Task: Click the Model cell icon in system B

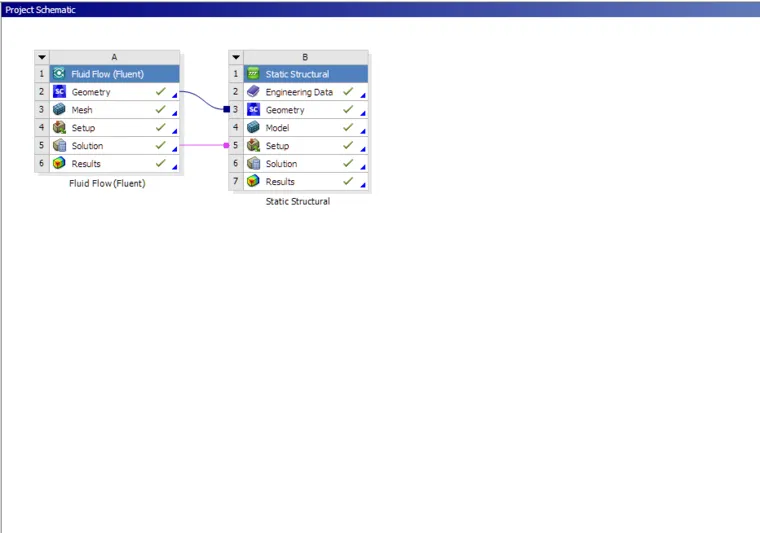Action: [x=253, y=127]
